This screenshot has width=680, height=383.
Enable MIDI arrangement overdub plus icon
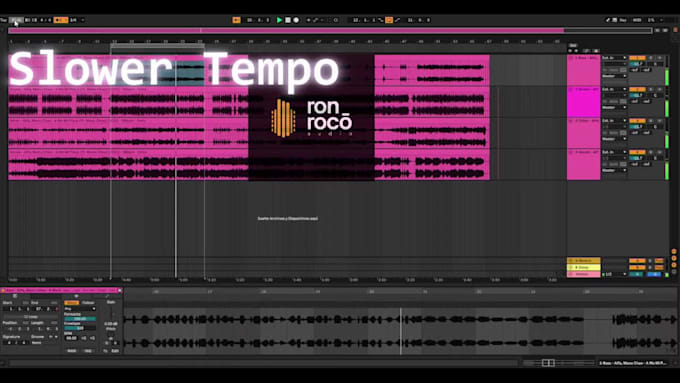pyautogui.click(x=309, y=20)
